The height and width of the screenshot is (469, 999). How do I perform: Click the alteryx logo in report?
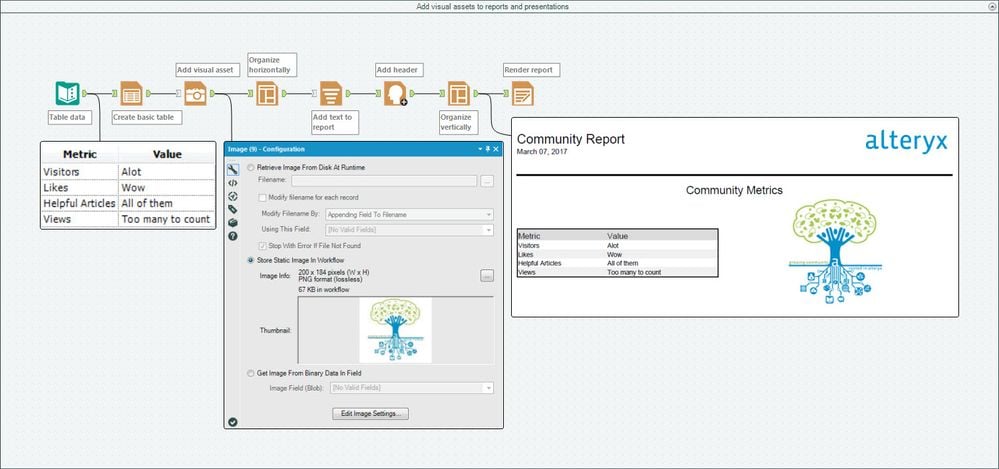point(906,141)
